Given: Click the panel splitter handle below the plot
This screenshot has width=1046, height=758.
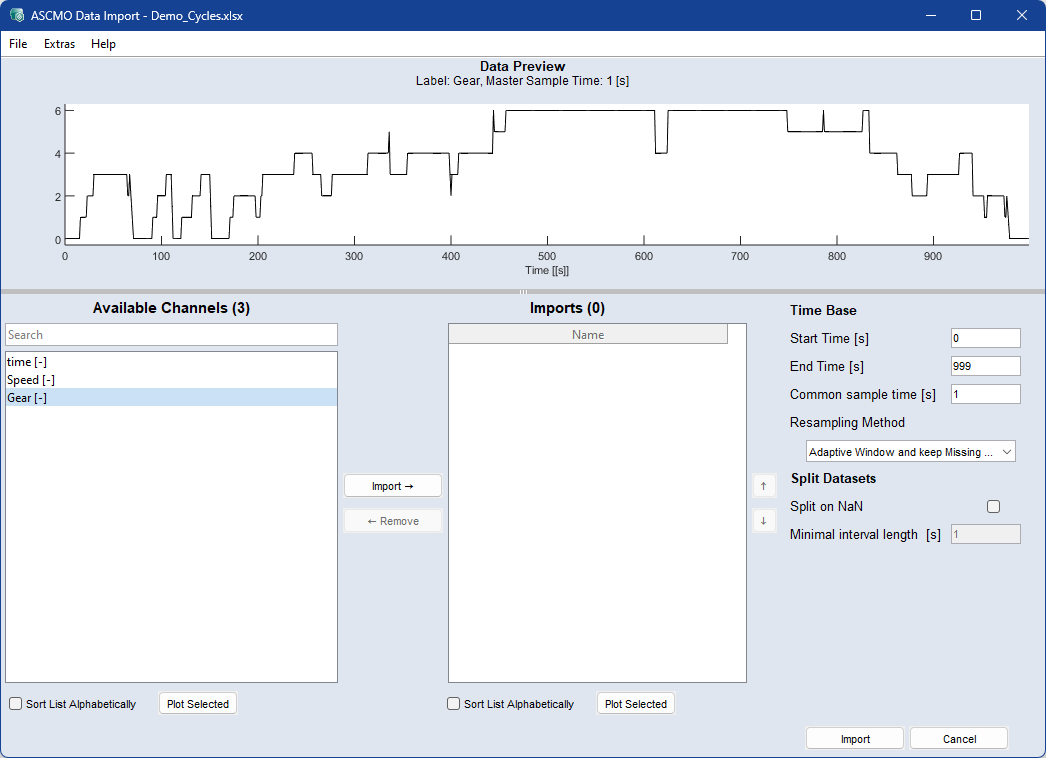Looking at the screenshot, I should [x=523, y=292].
